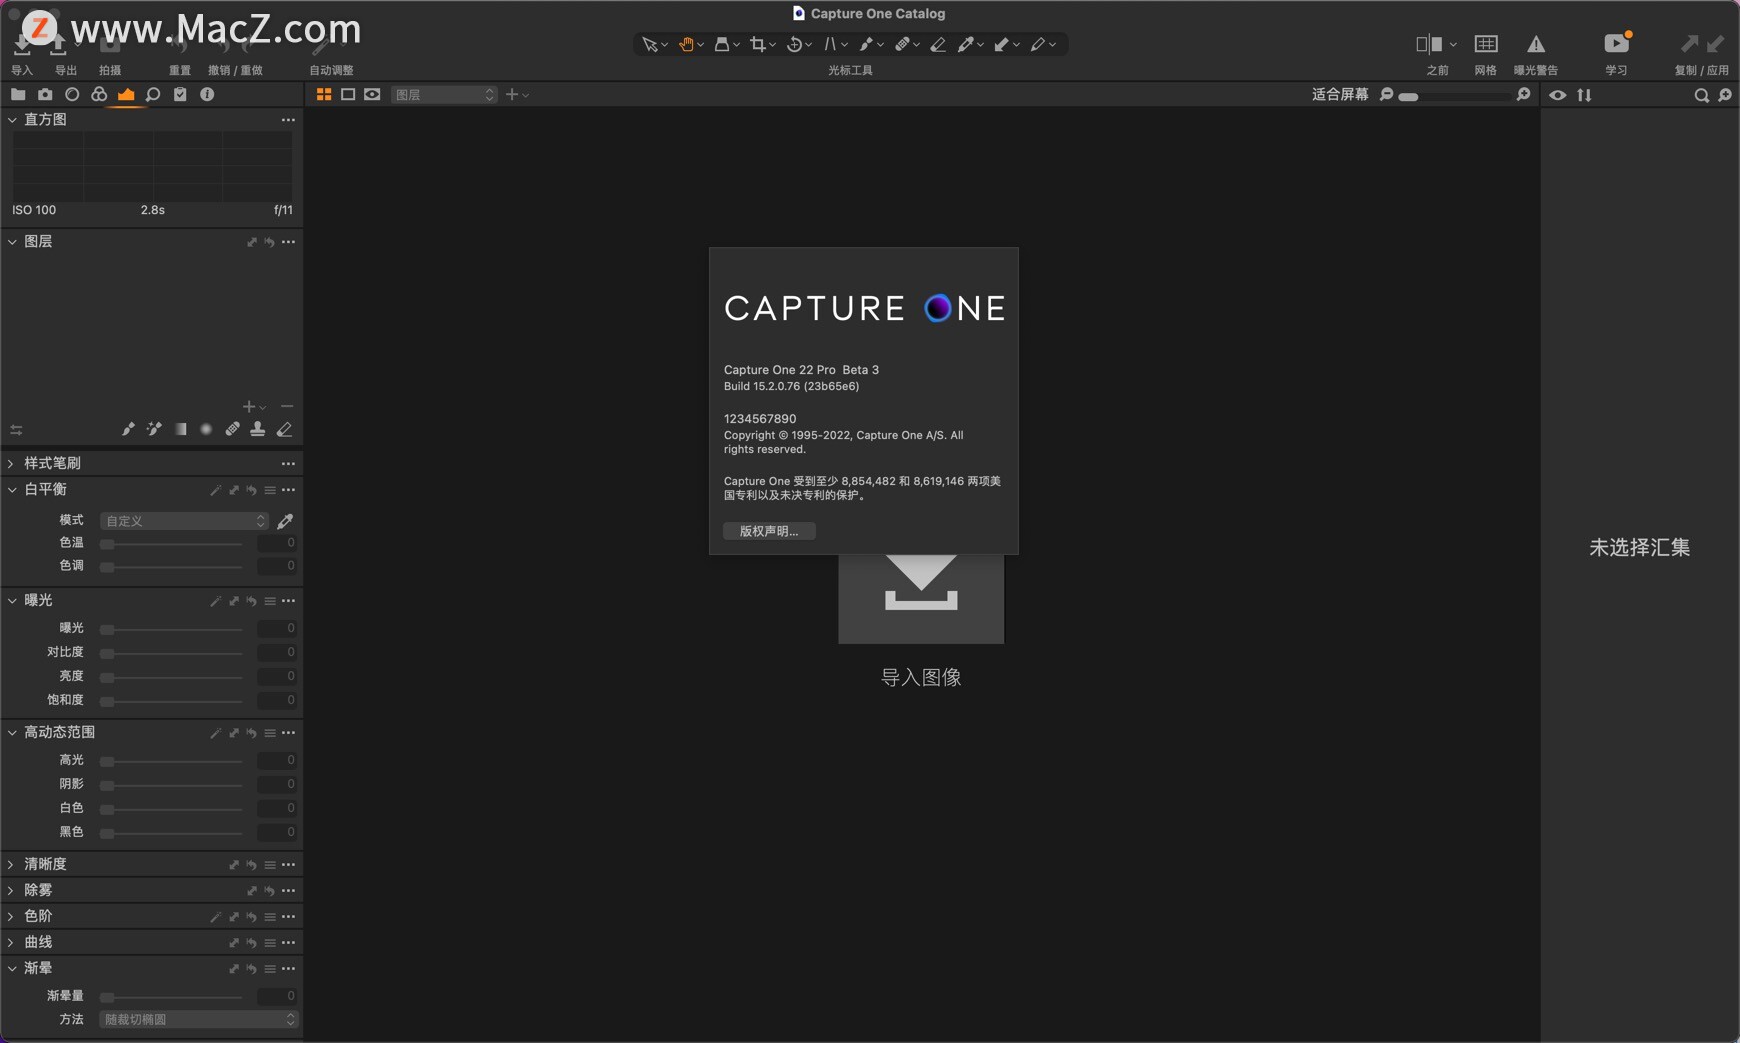Click the Tint (色调) value field
This screenshot has width=1740, height=1043.
click(276, 566)
